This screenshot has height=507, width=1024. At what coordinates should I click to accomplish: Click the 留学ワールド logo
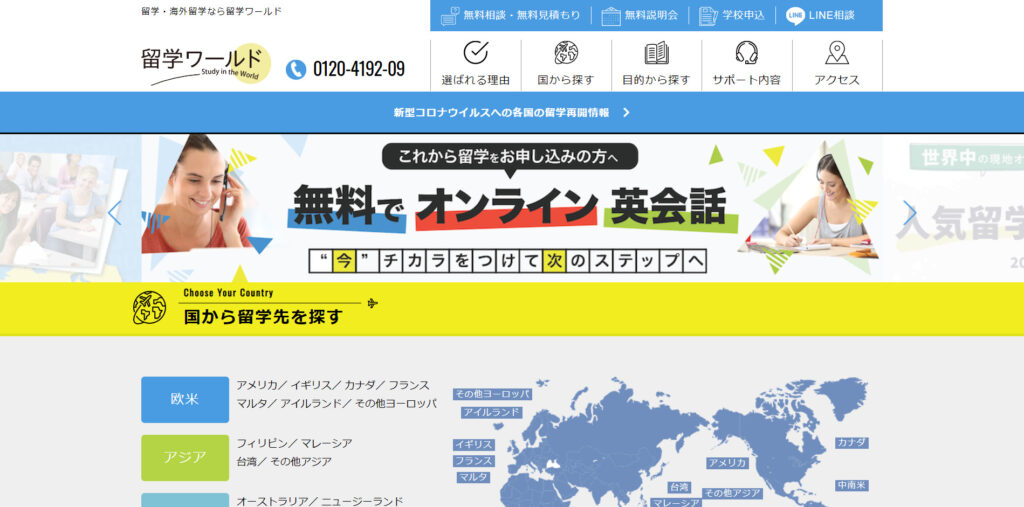pos(206,65)
